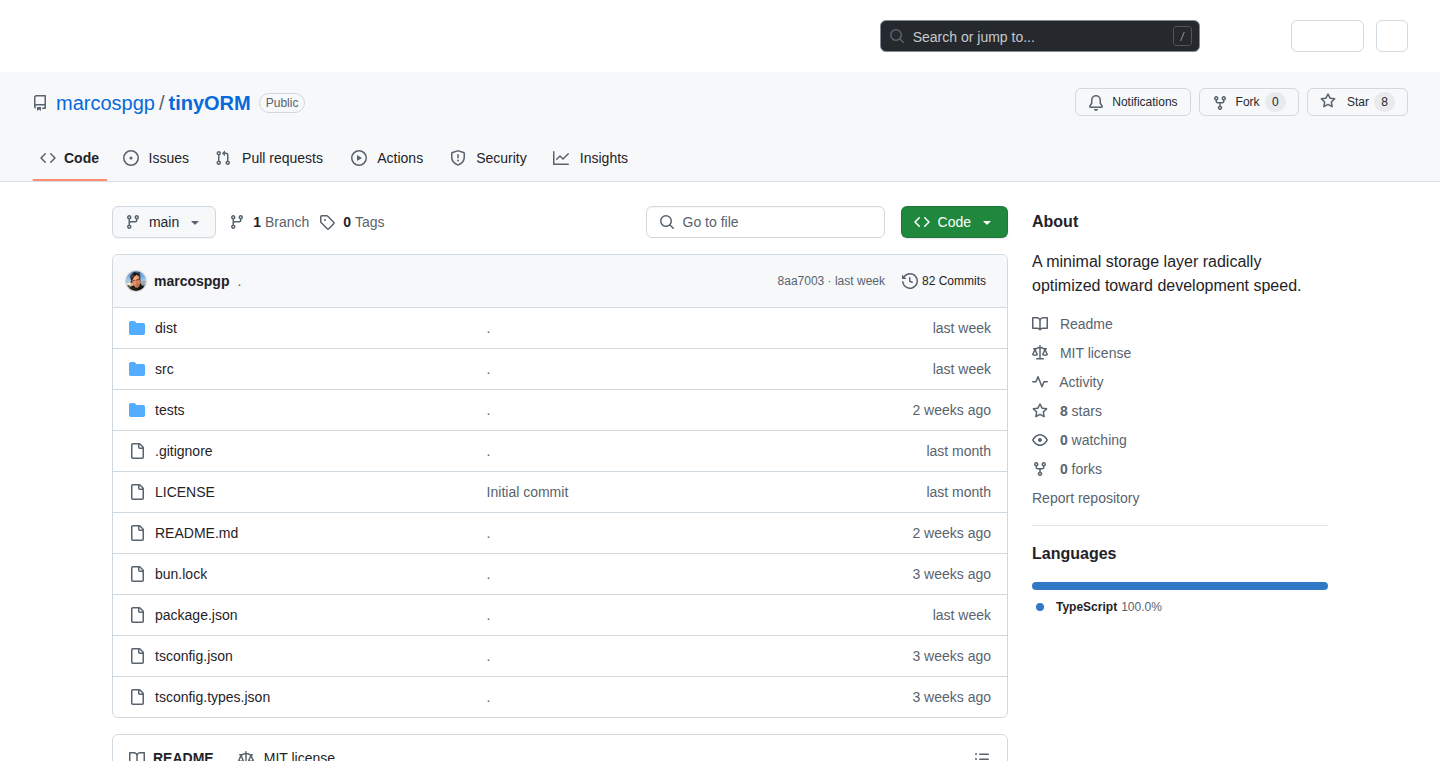Open the 0 watching link
The height and width of the screenshot is (761, 1440).
[x=1093, y=440]
